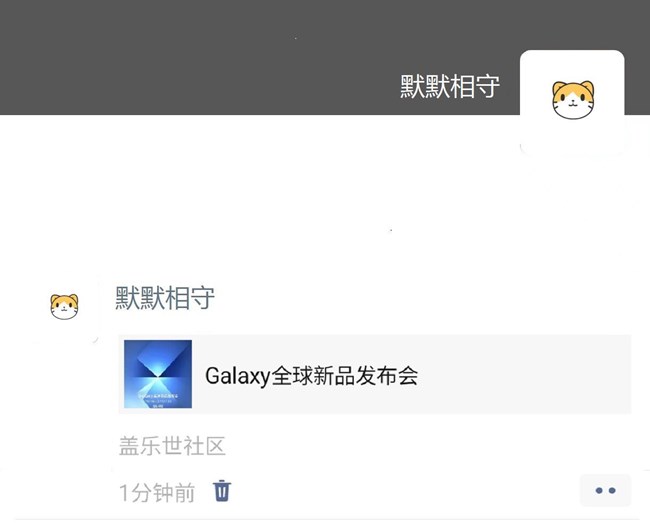Open the Galaxy全球新品发布会 shared link

coord(311,376)
